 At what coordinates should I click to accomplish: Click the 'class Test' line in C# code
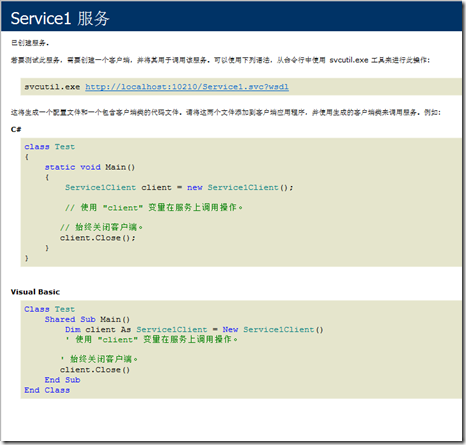tap(49, 147)
